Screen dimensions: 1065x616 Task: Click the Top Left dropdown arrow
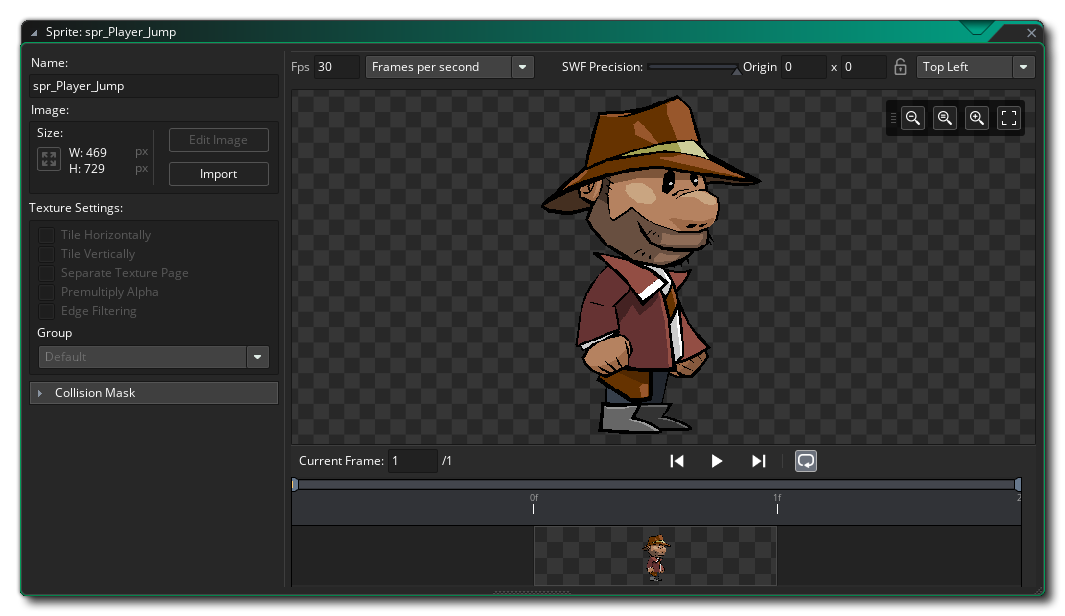pyautogui.click(x=1024, y=67)
